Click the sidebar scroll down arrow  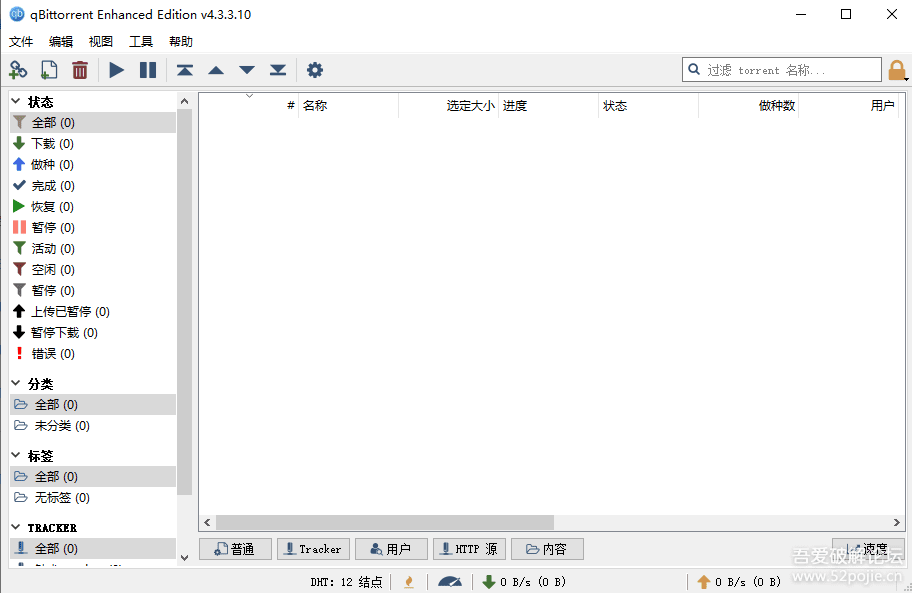pyautogui.click(x=184, y=558)
